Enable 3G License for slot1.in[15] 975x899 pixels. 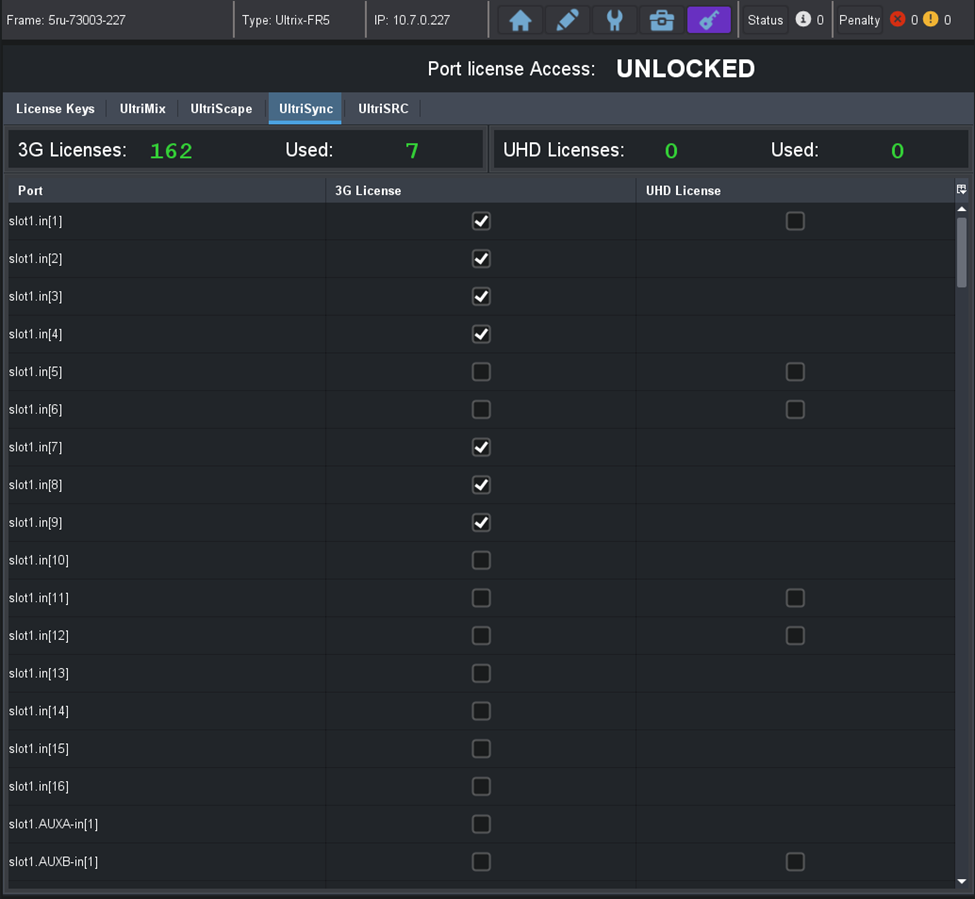[481, 749]
